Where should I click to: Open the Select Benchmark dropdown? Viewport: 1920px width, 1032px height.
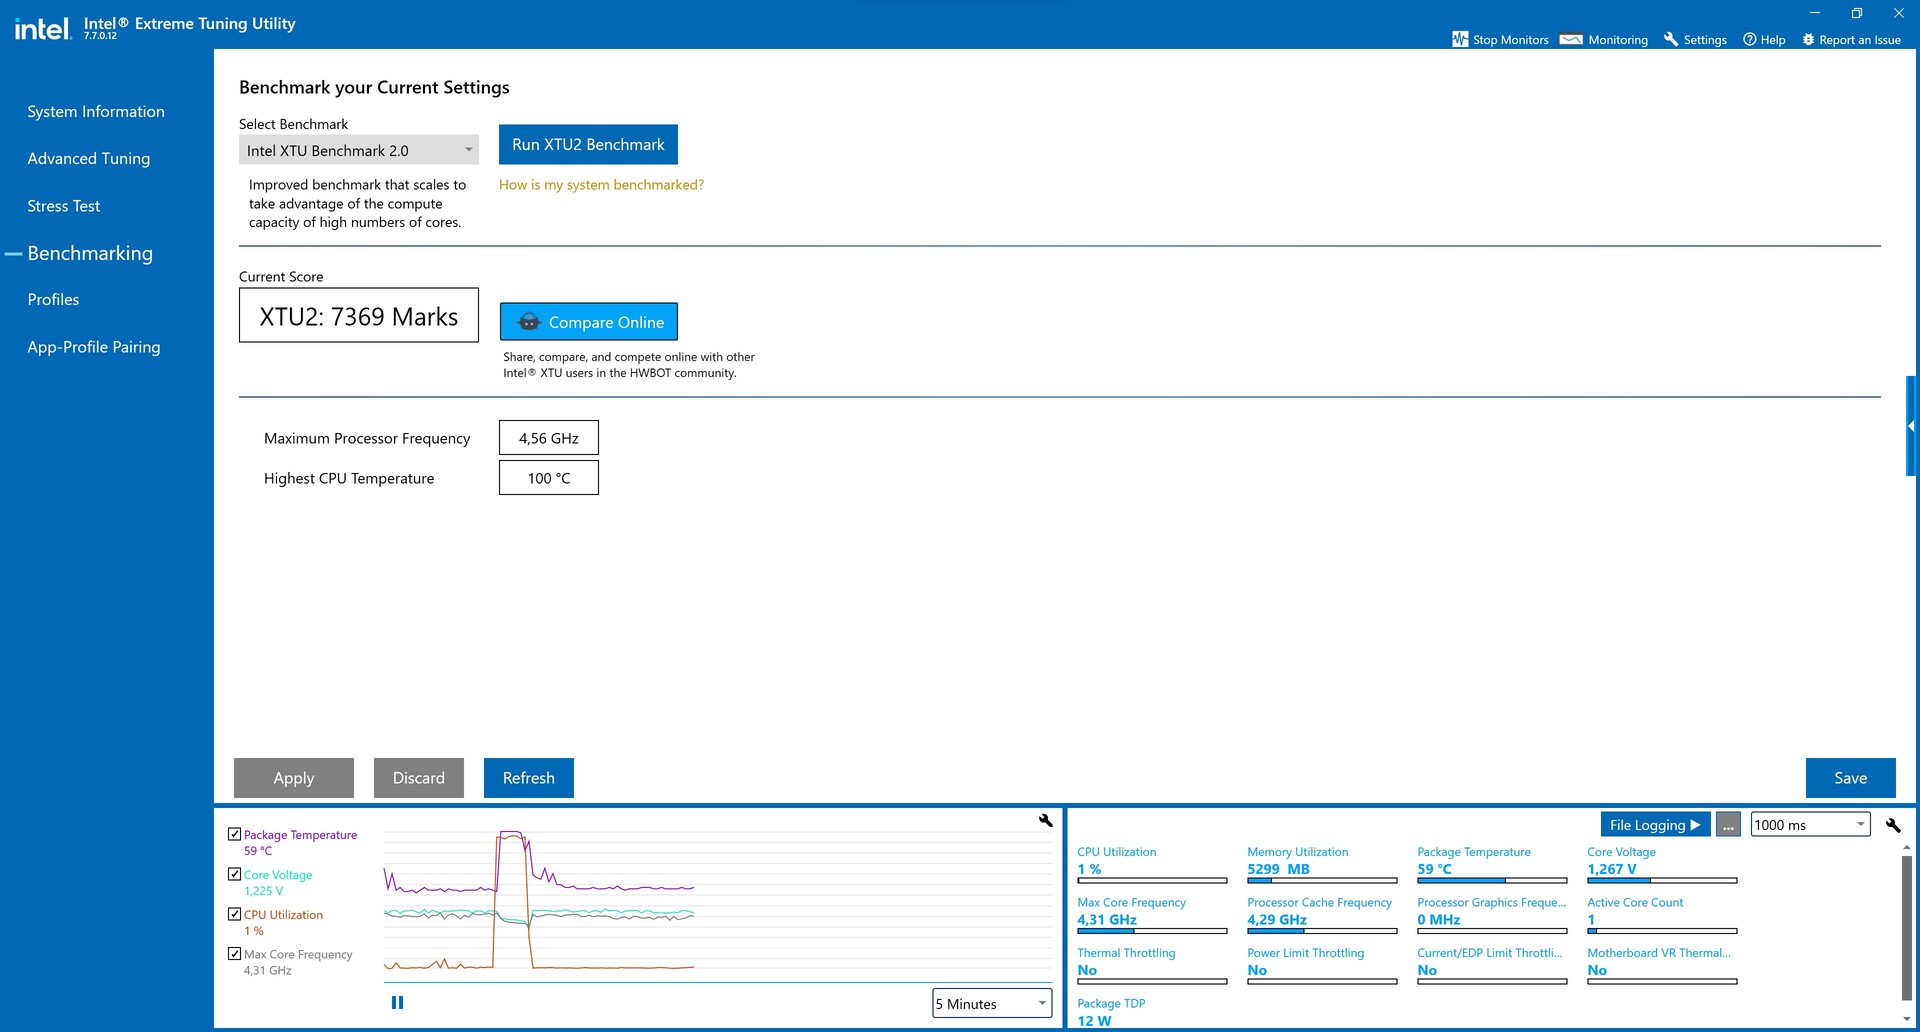coord(358,150)
